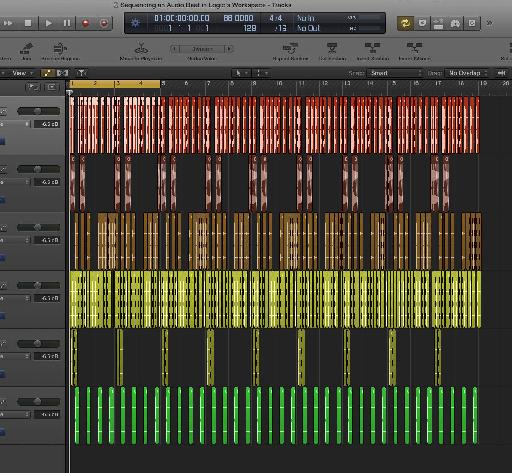
Task: Click the volume slider of the second track
Action: (x=38, y=169)
